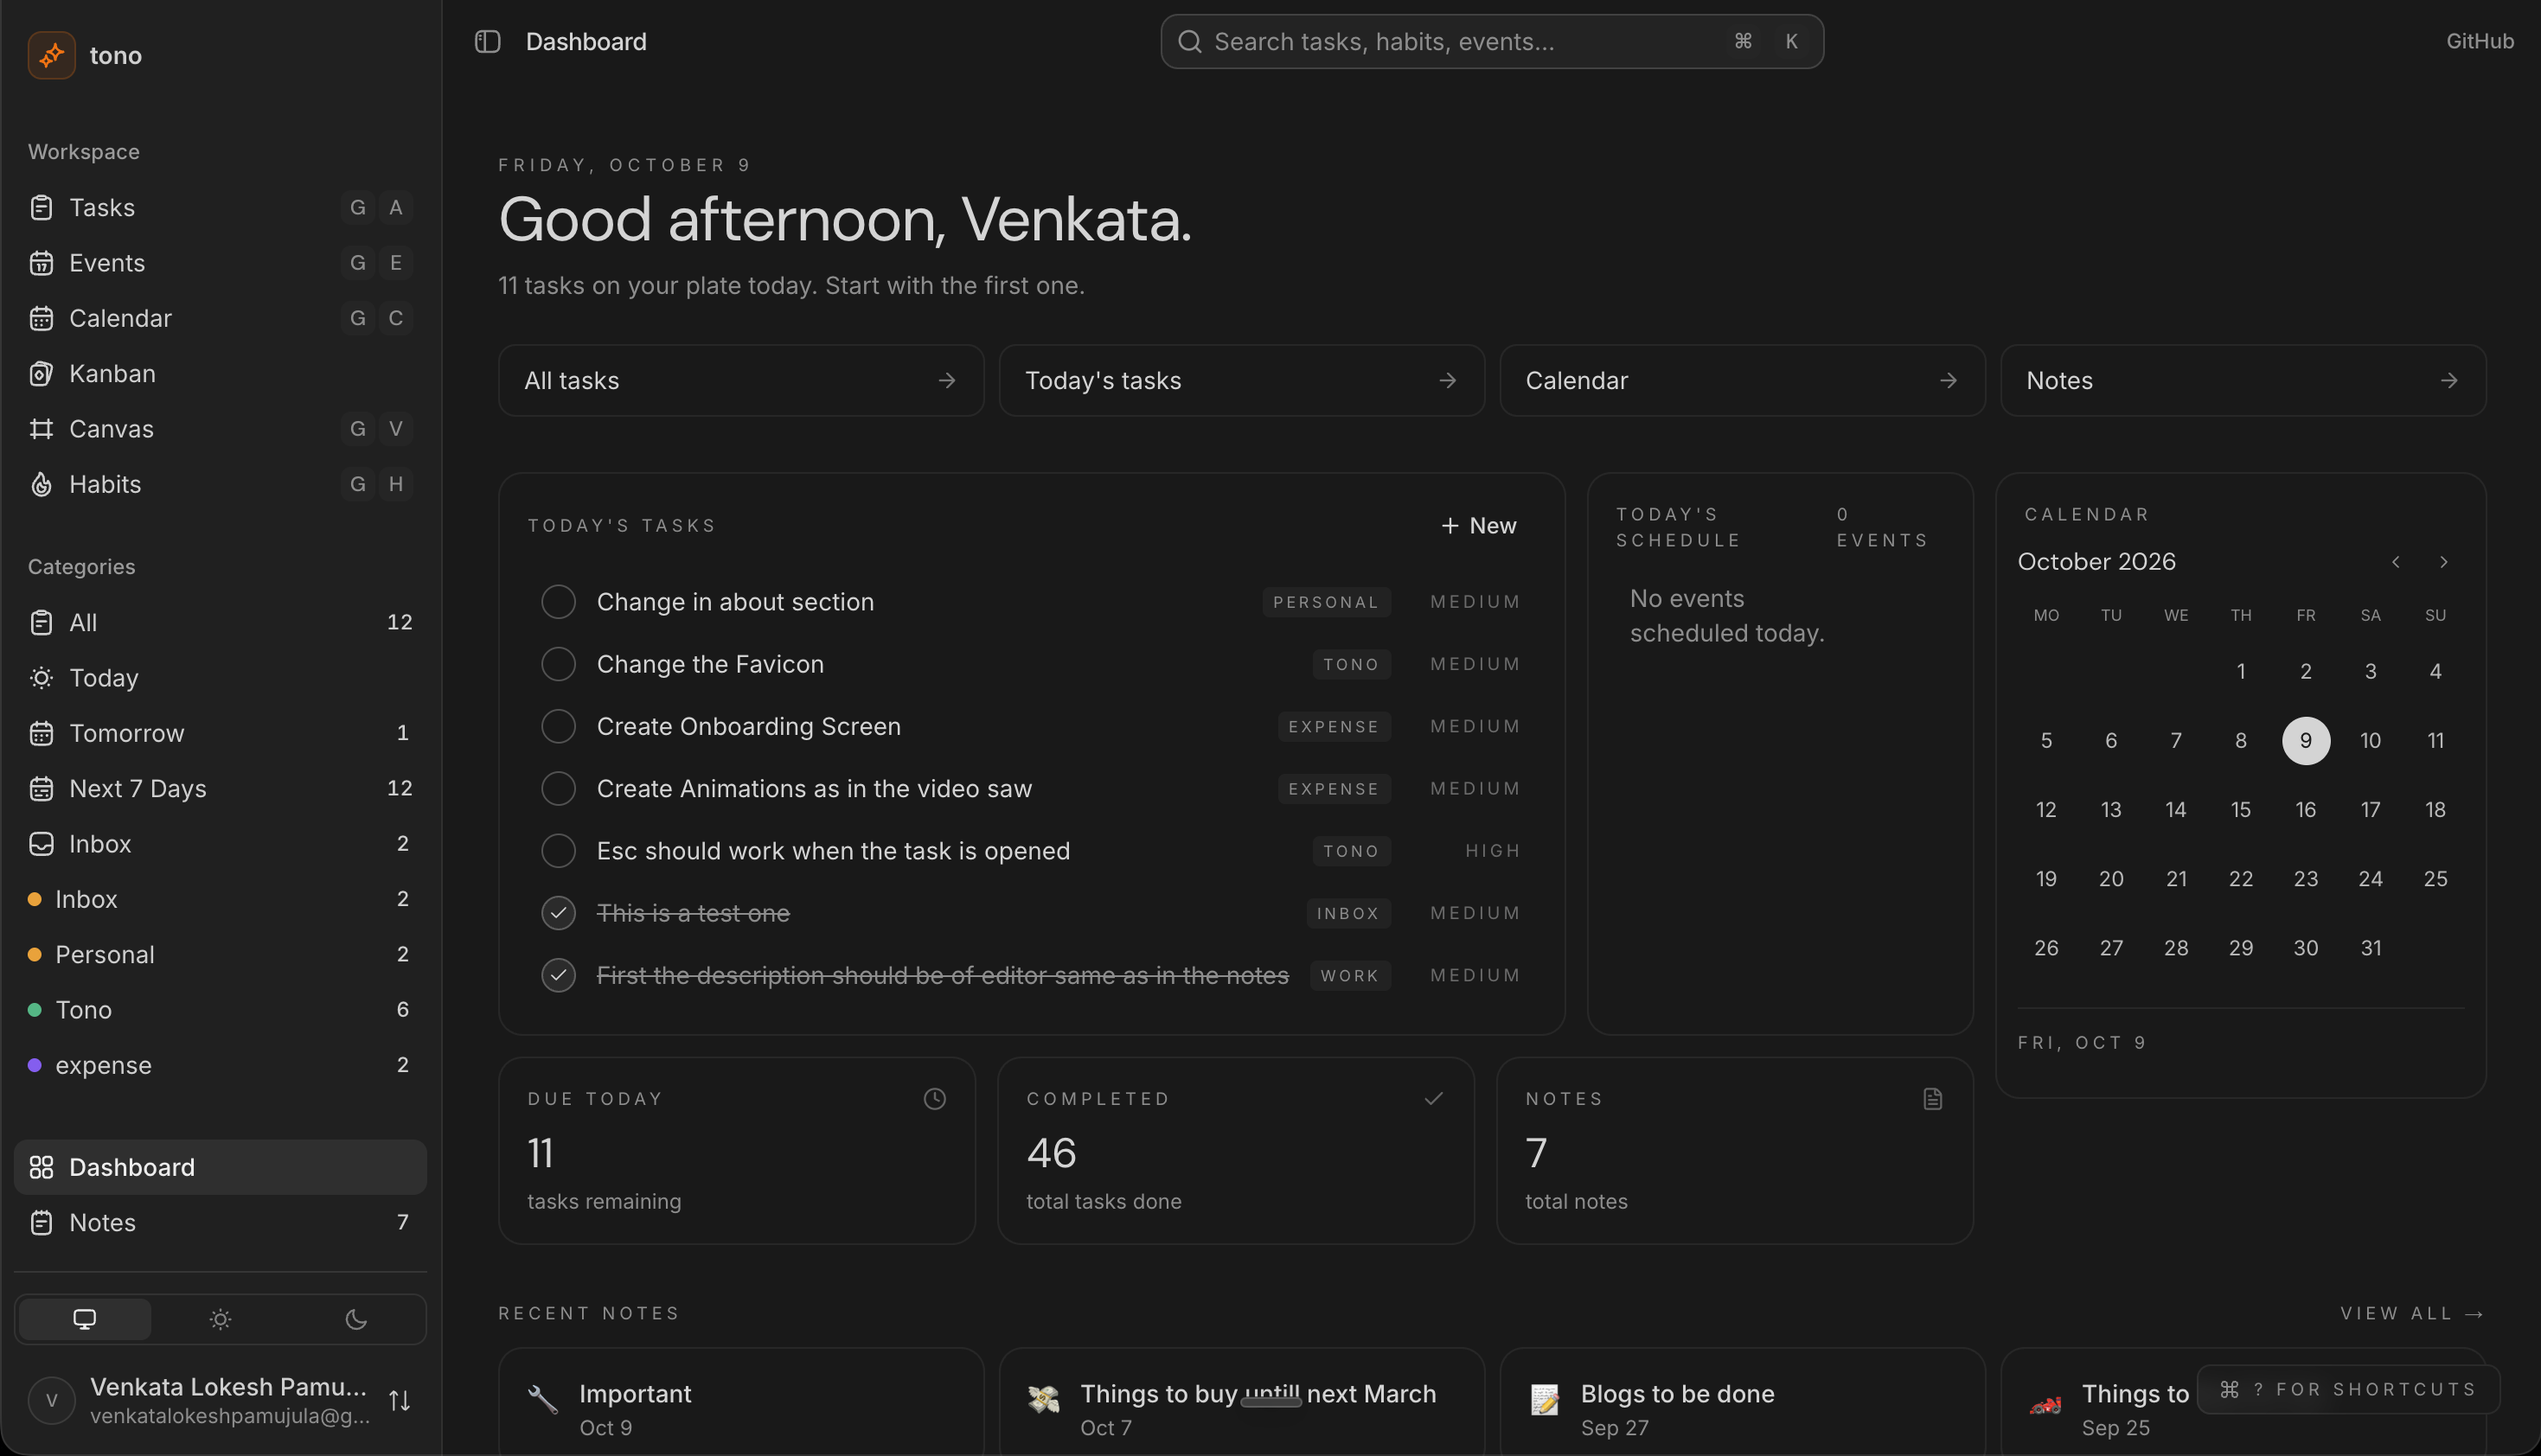The width and height of the screenshot is (2541, 1456).
Task: Select October 16 in the calendar
Action: click(x=2305, y=809)
